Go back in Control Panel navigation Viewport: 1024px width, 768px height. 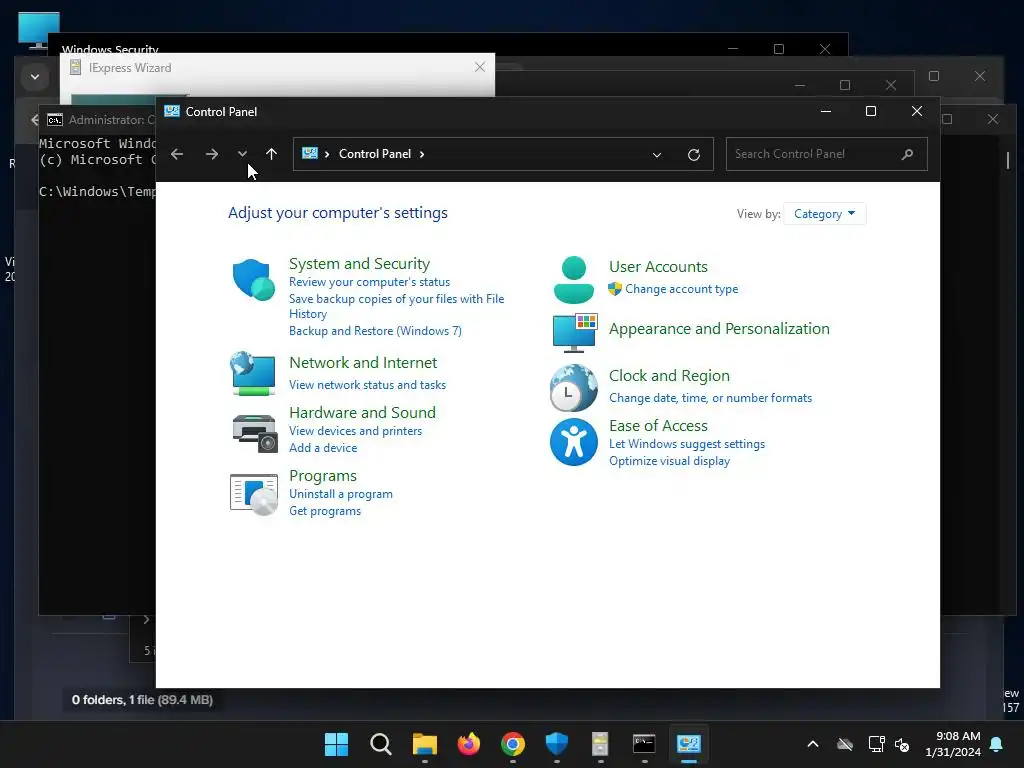coord(177,154)
